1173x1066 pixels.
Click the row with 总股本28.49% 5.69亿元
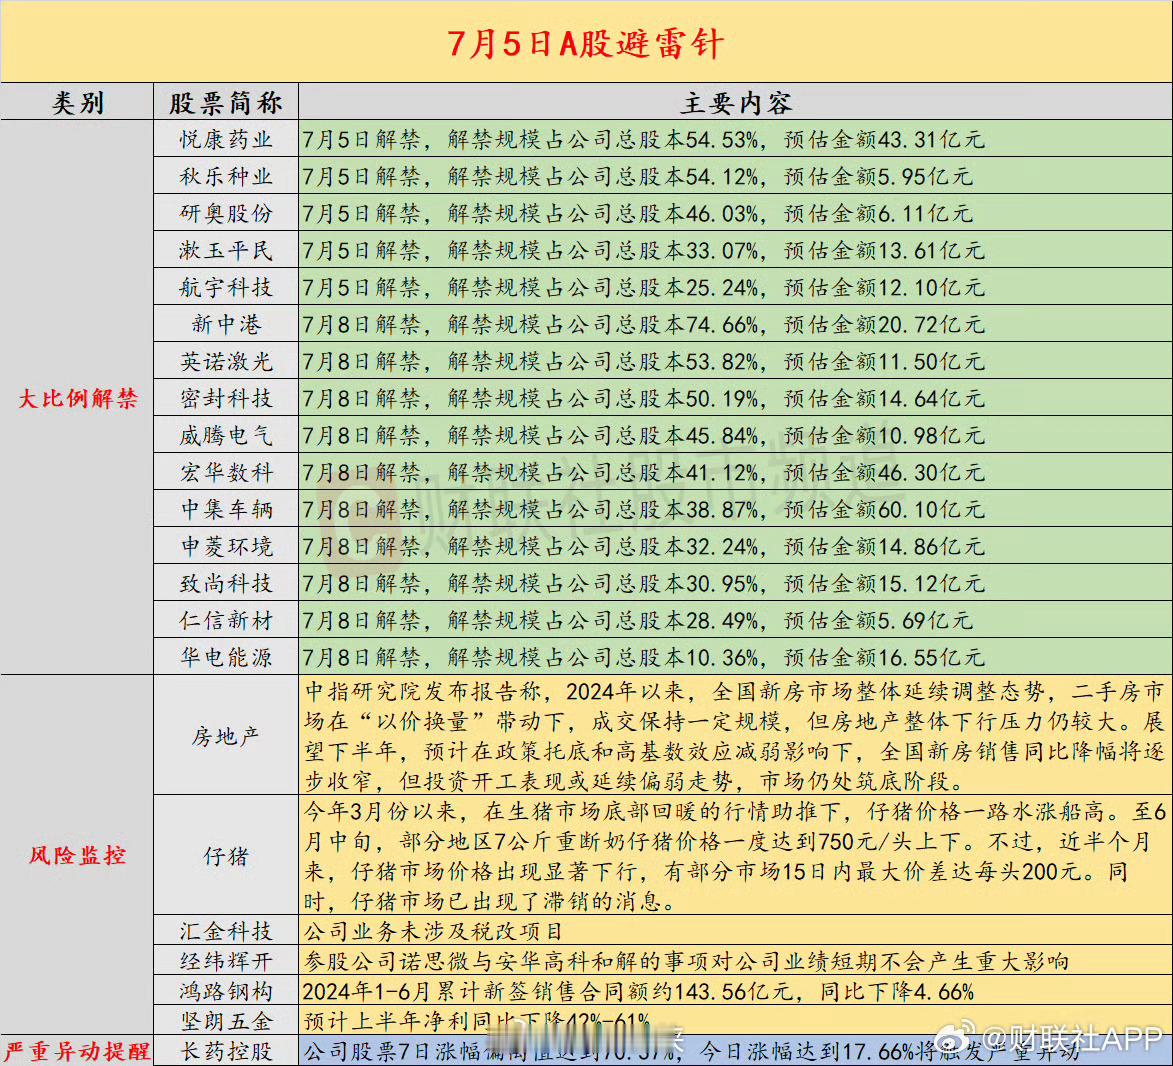point(735,621)
